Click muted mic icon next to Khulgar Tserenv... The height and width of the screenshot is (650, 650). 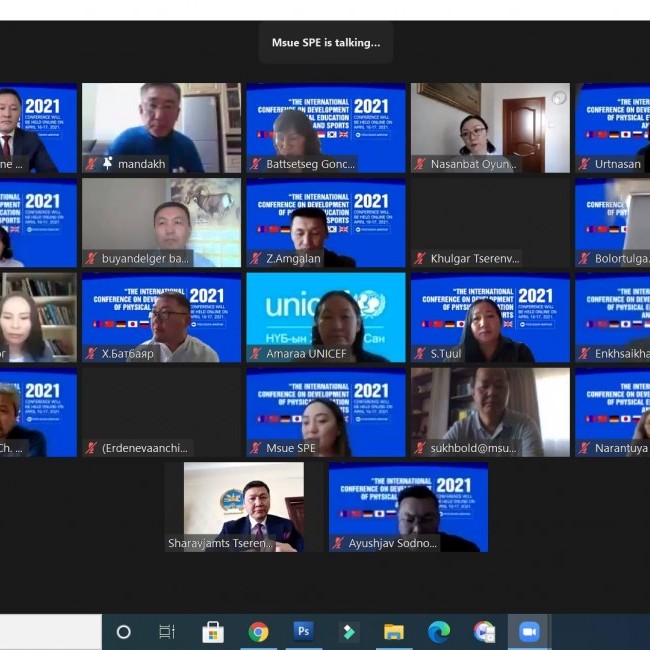pyautogui.click(x=420, y=259)
